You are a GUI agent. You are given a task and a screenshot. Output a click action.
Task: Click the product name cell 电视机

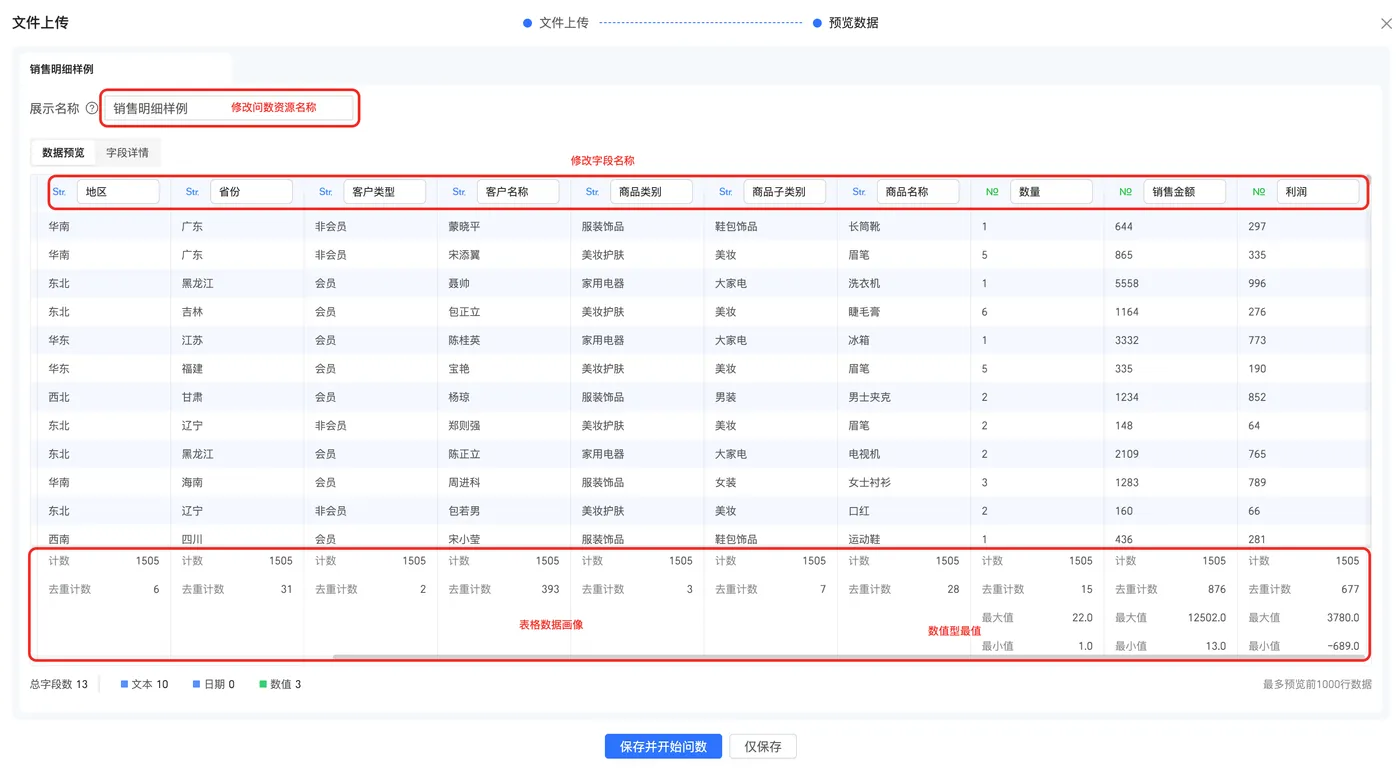coord(864,454)
